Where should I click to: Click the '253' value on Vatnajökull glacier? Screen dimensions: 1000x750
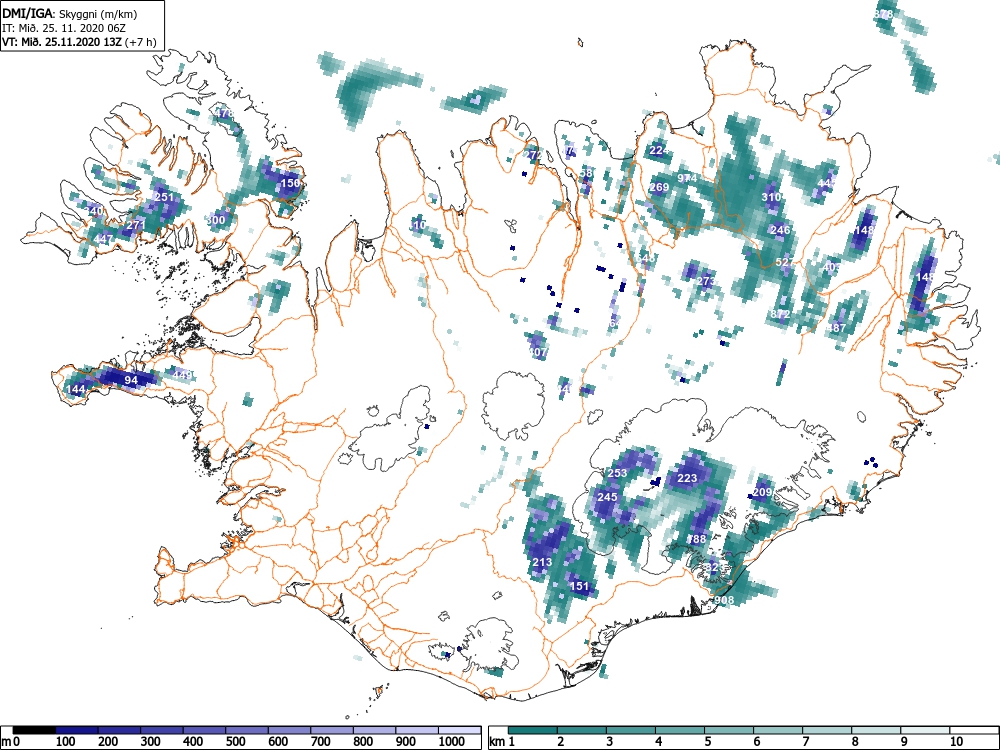point(617,473)
